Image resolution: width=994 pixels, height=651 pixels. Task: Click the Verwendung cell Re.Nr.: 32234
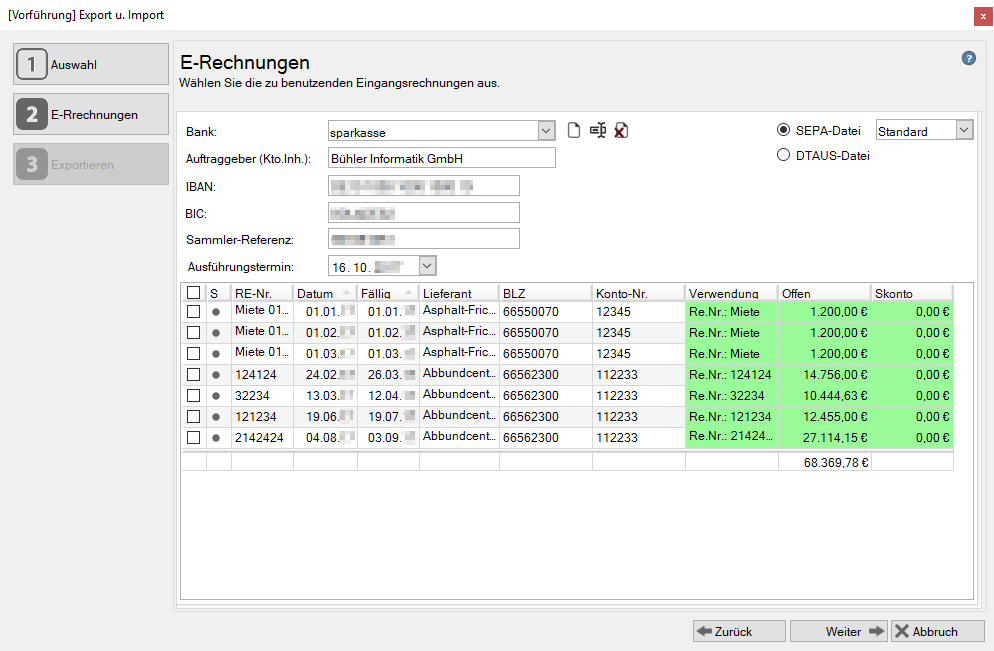coord(732,396)
